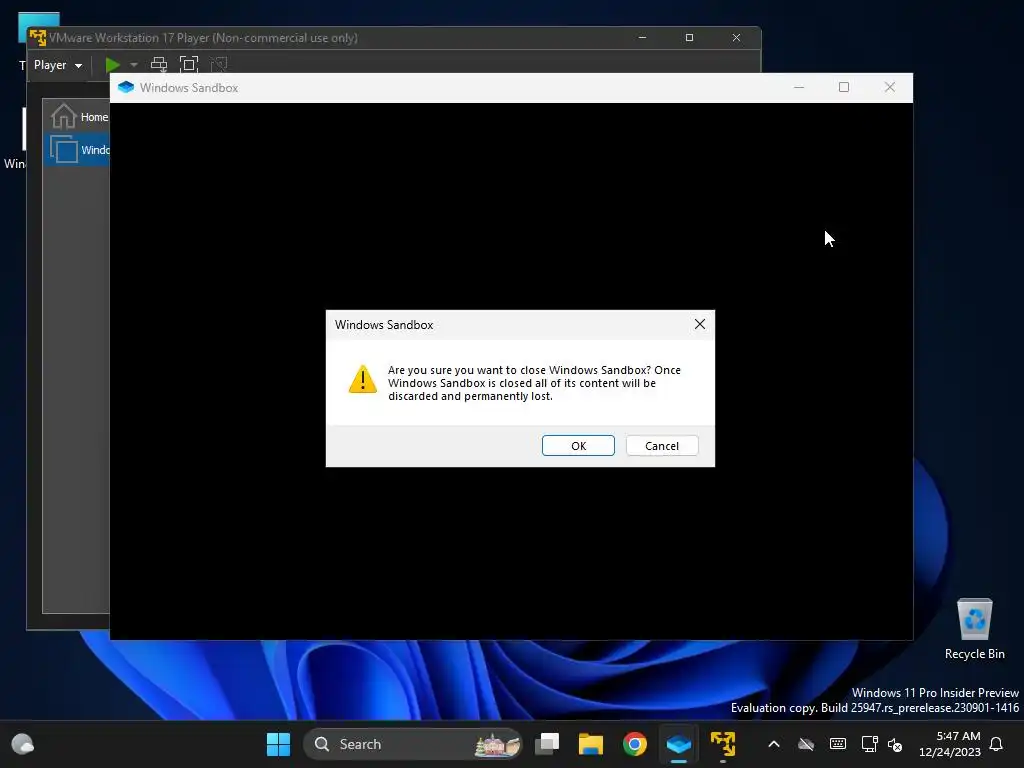The width and height of the screenshot is (1024, 768).
Task: Switch to Windows Sandbox taskbar icon
Action: pos(679,744)
